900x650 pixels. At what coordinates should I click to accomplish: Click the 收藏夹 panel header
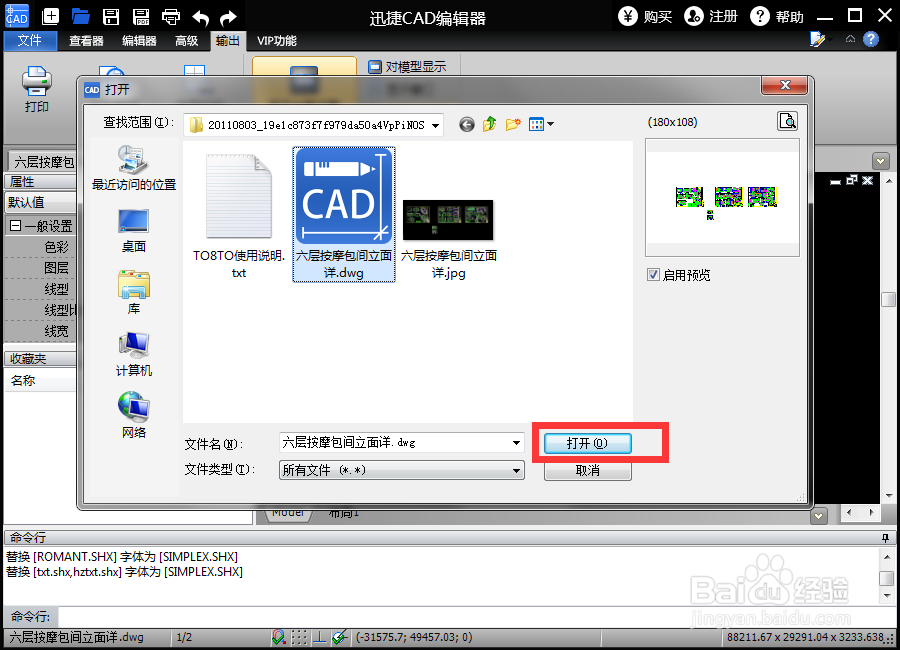[x=40, y=358]
